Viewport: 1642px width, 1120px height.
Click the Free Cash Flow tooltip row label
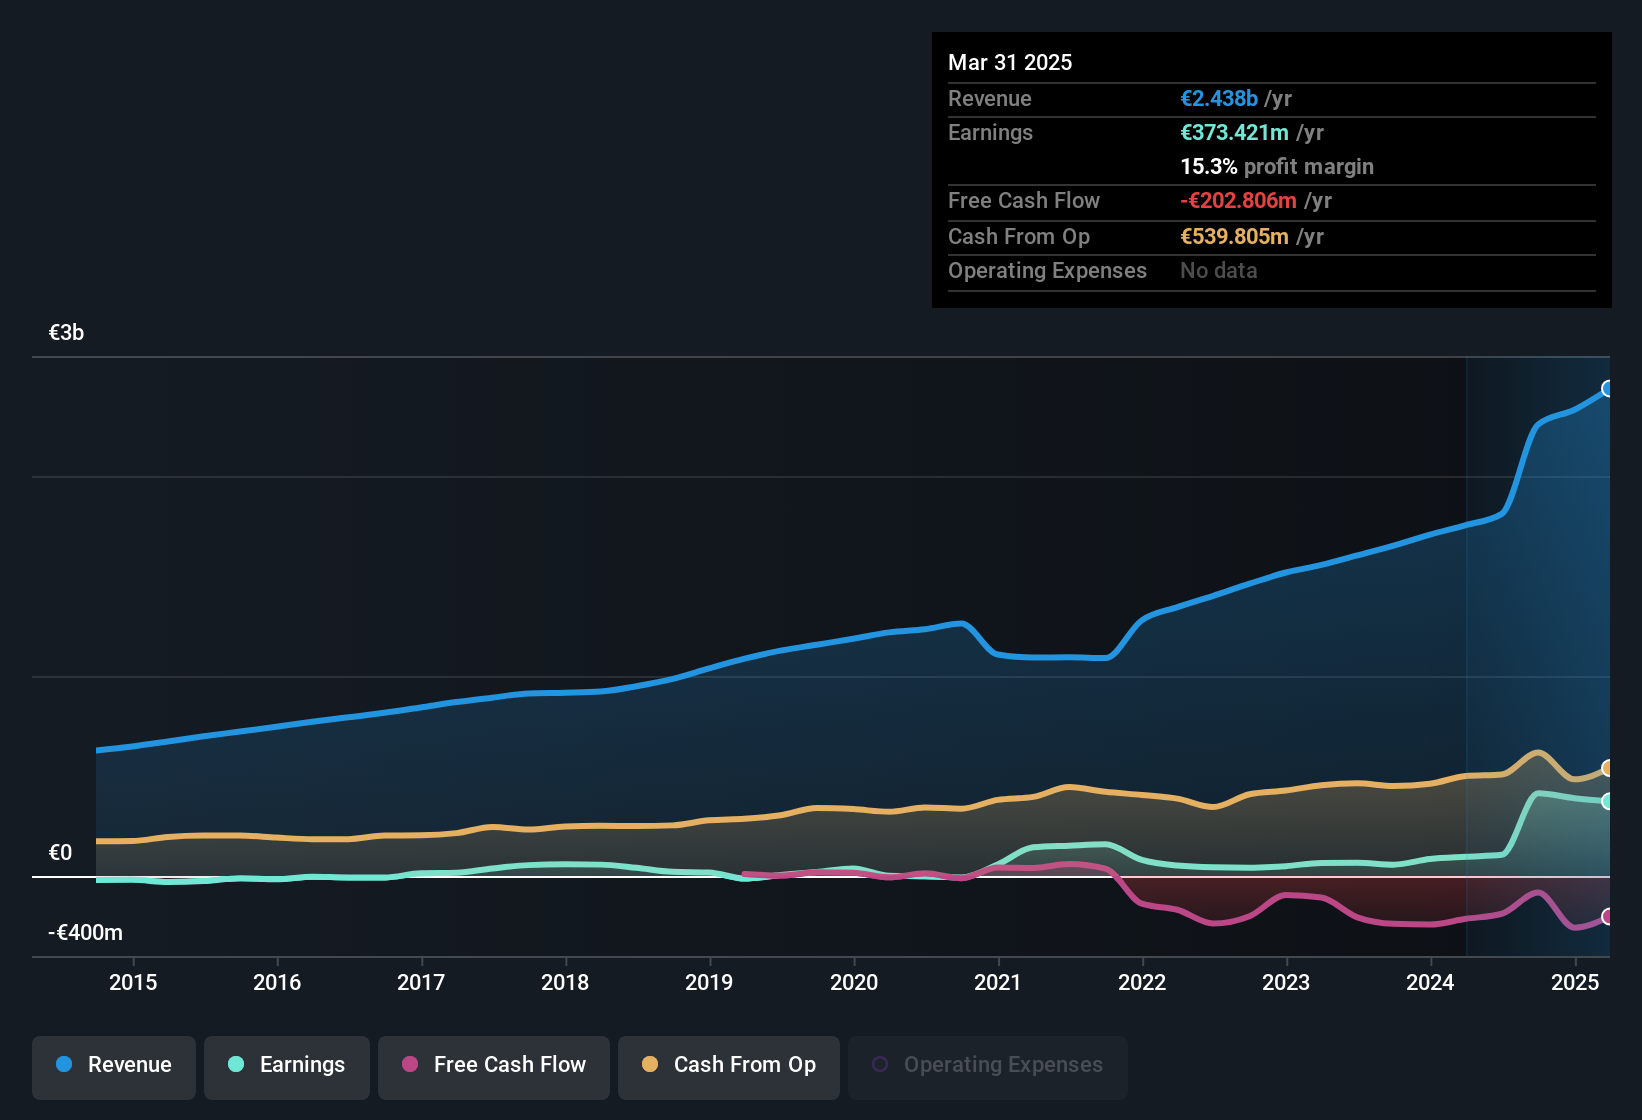pos(1024,200)
